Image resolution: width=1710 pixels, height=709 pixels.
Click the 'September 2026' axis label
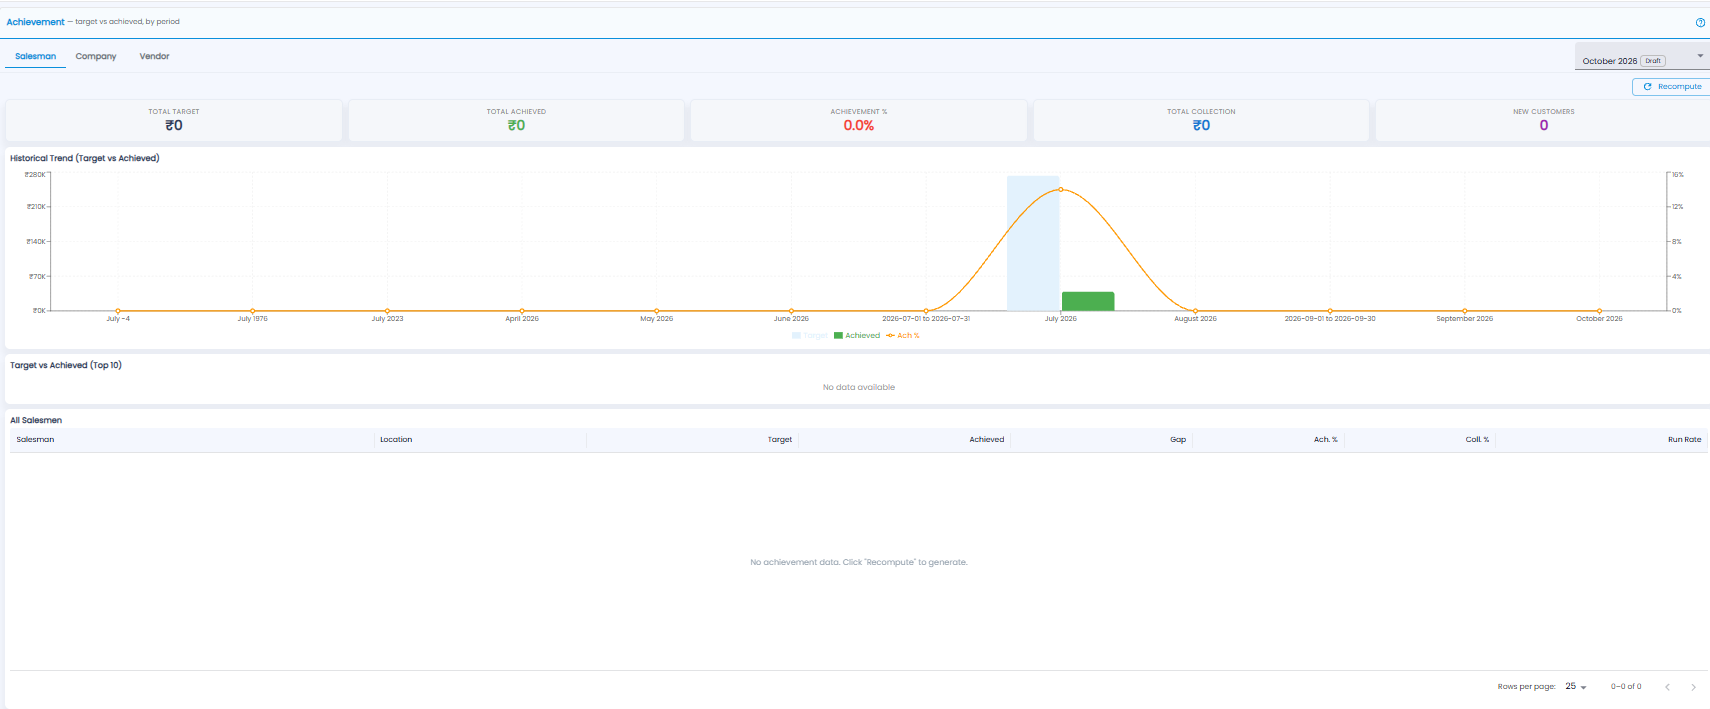click(x=1464, y=319)
